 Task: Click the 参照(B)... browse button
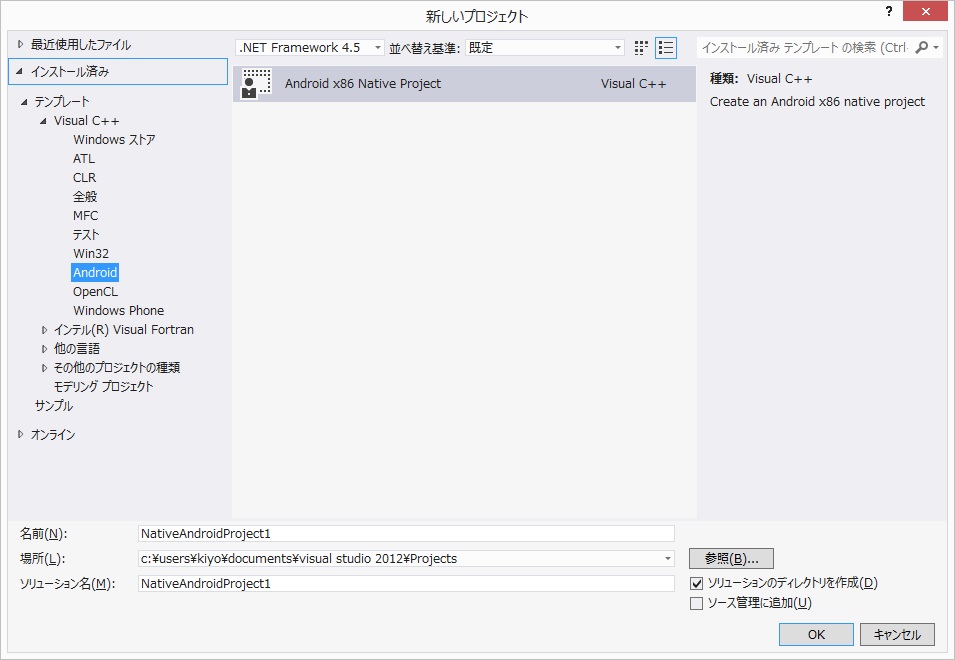click(x=731, y=559)
